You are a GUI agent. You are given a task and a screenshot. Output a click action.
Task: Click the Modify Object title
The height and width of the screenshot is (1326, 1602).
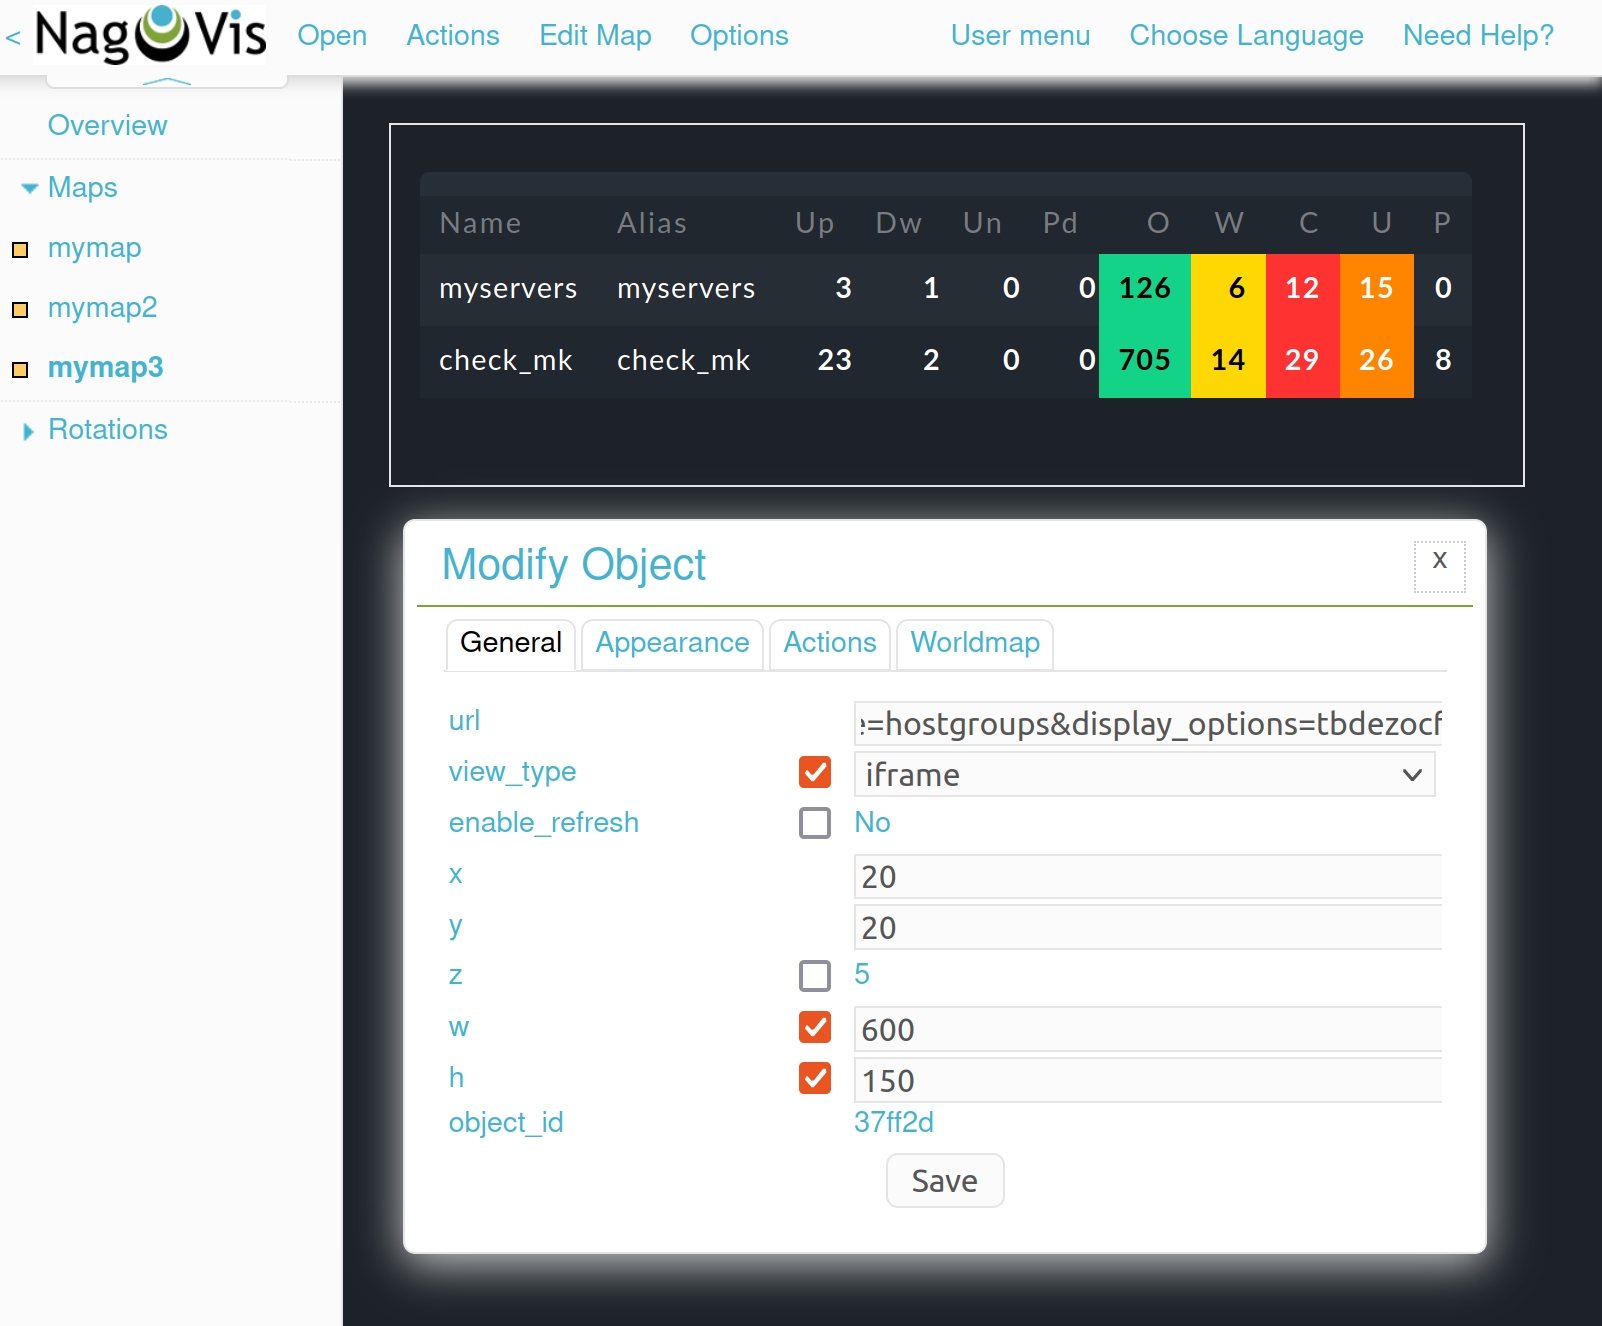pyautogui.click(x=574, y=565)
